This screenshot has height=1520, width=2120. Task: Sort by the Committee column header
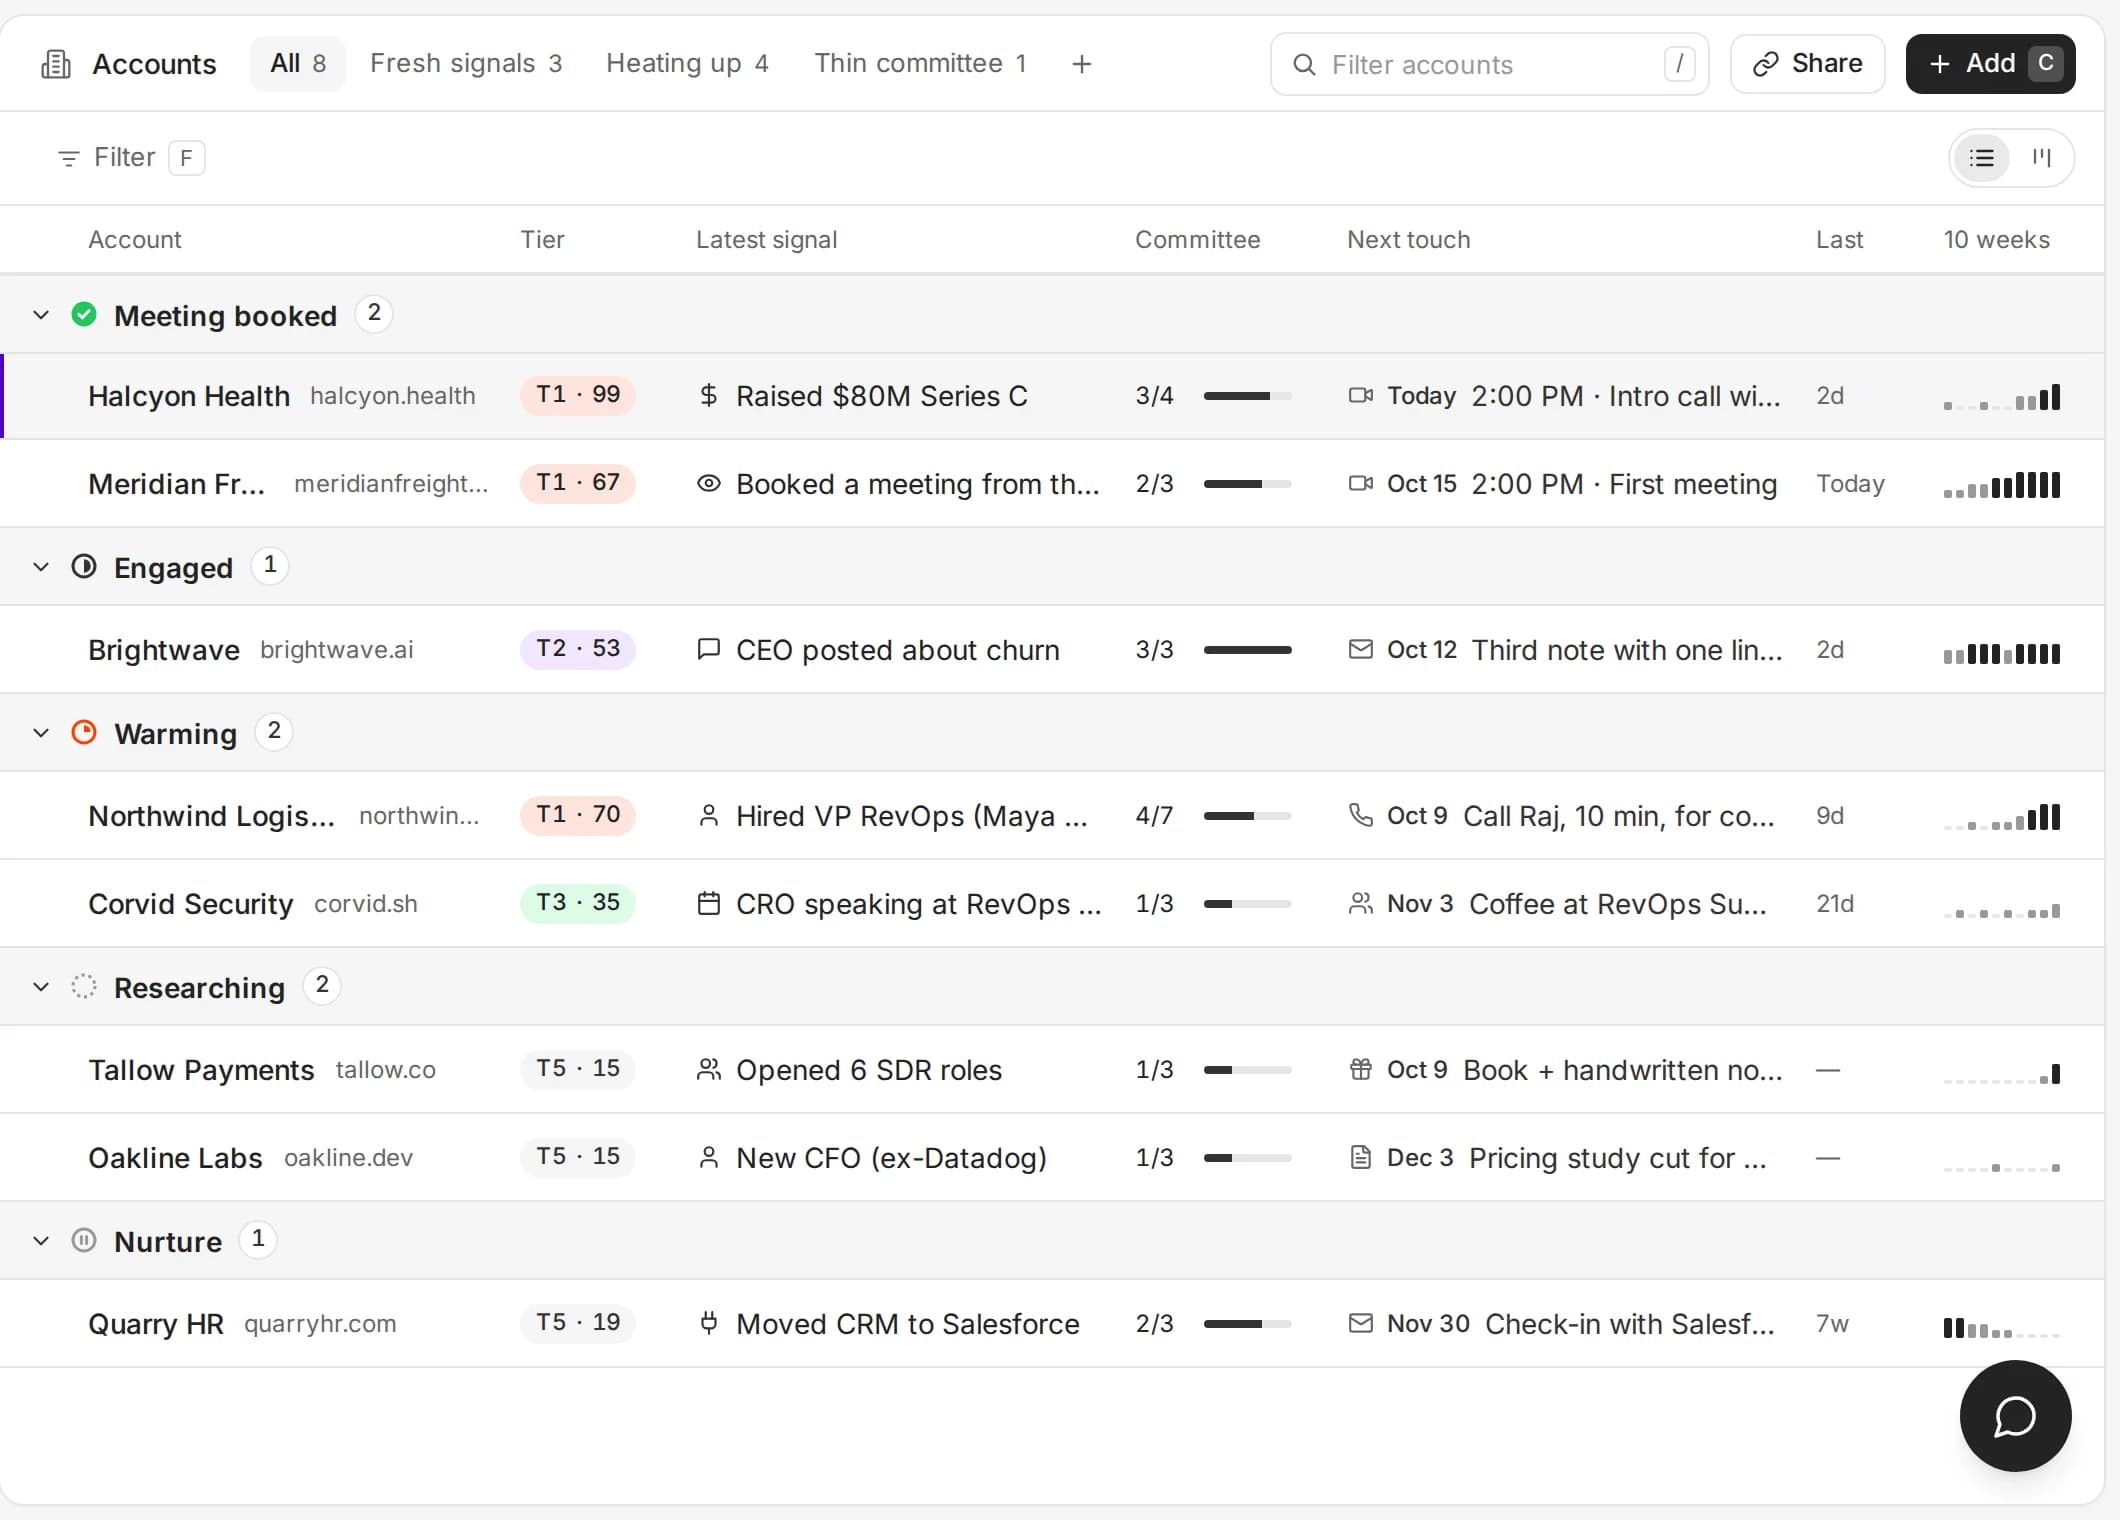[x=1197, y=240]
